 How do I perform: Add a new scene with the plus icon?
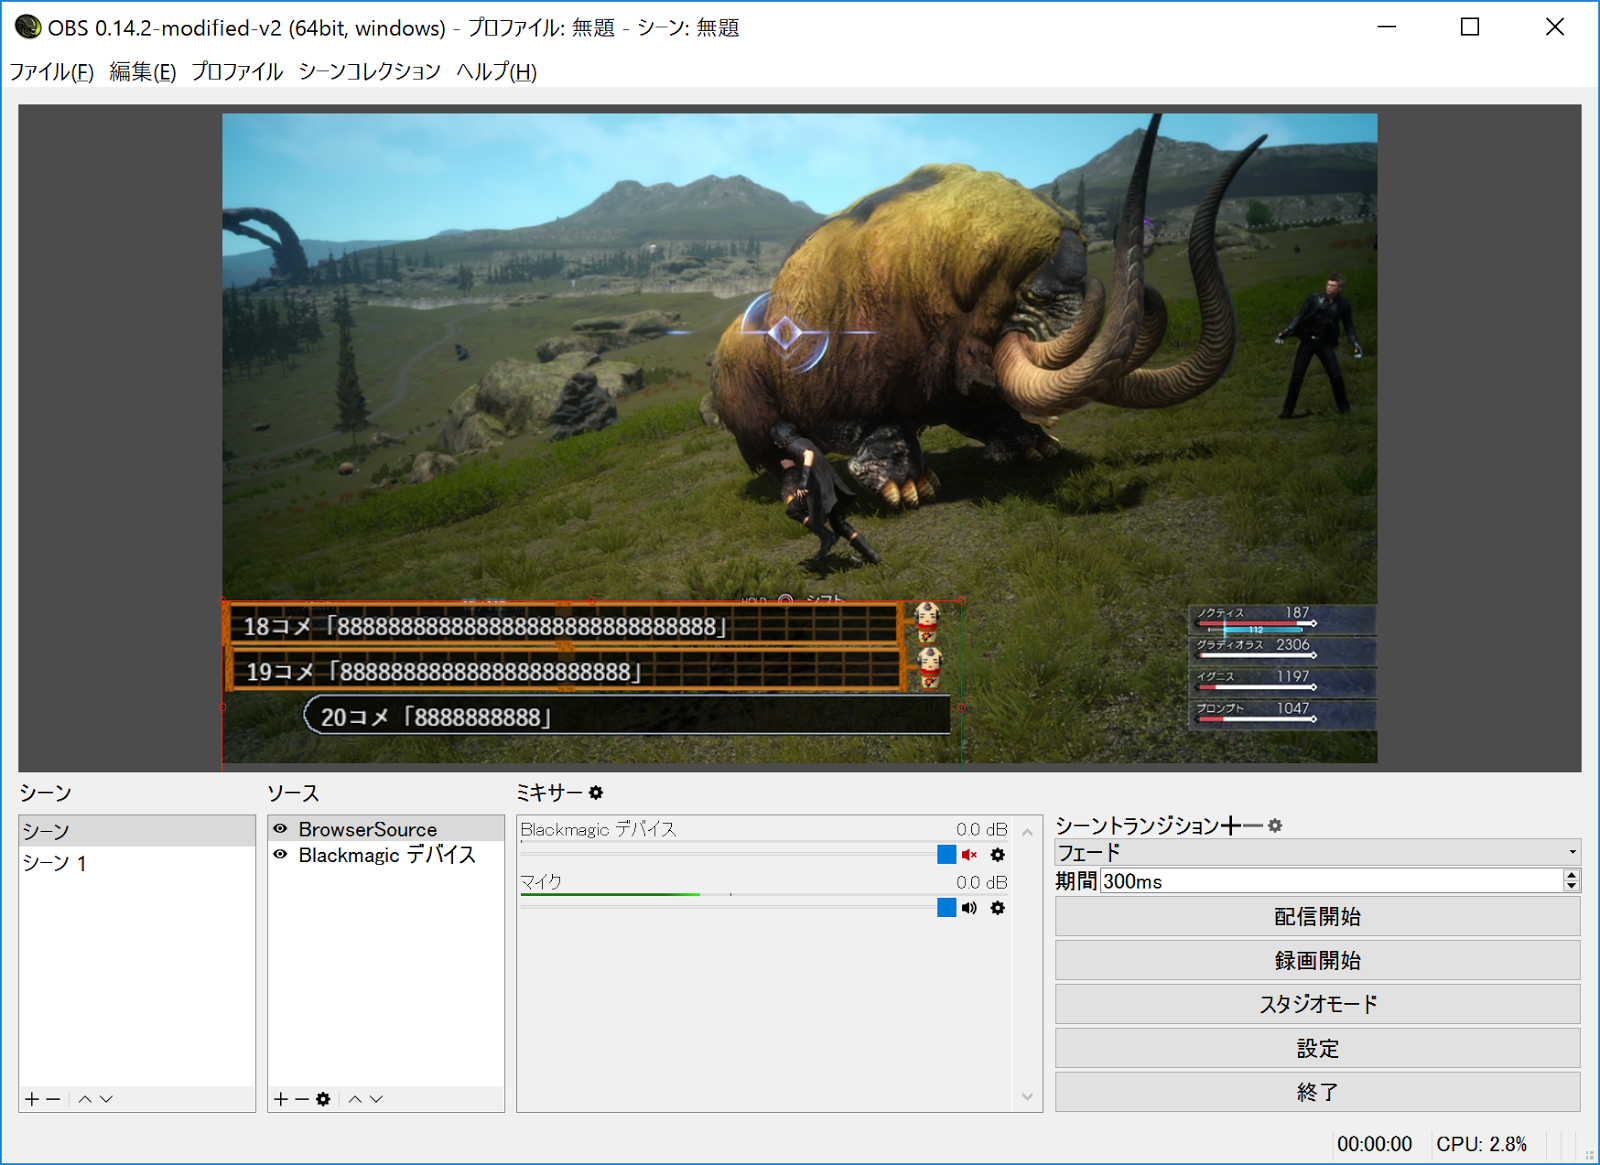pyautogui.click(x=32, y=1099)
